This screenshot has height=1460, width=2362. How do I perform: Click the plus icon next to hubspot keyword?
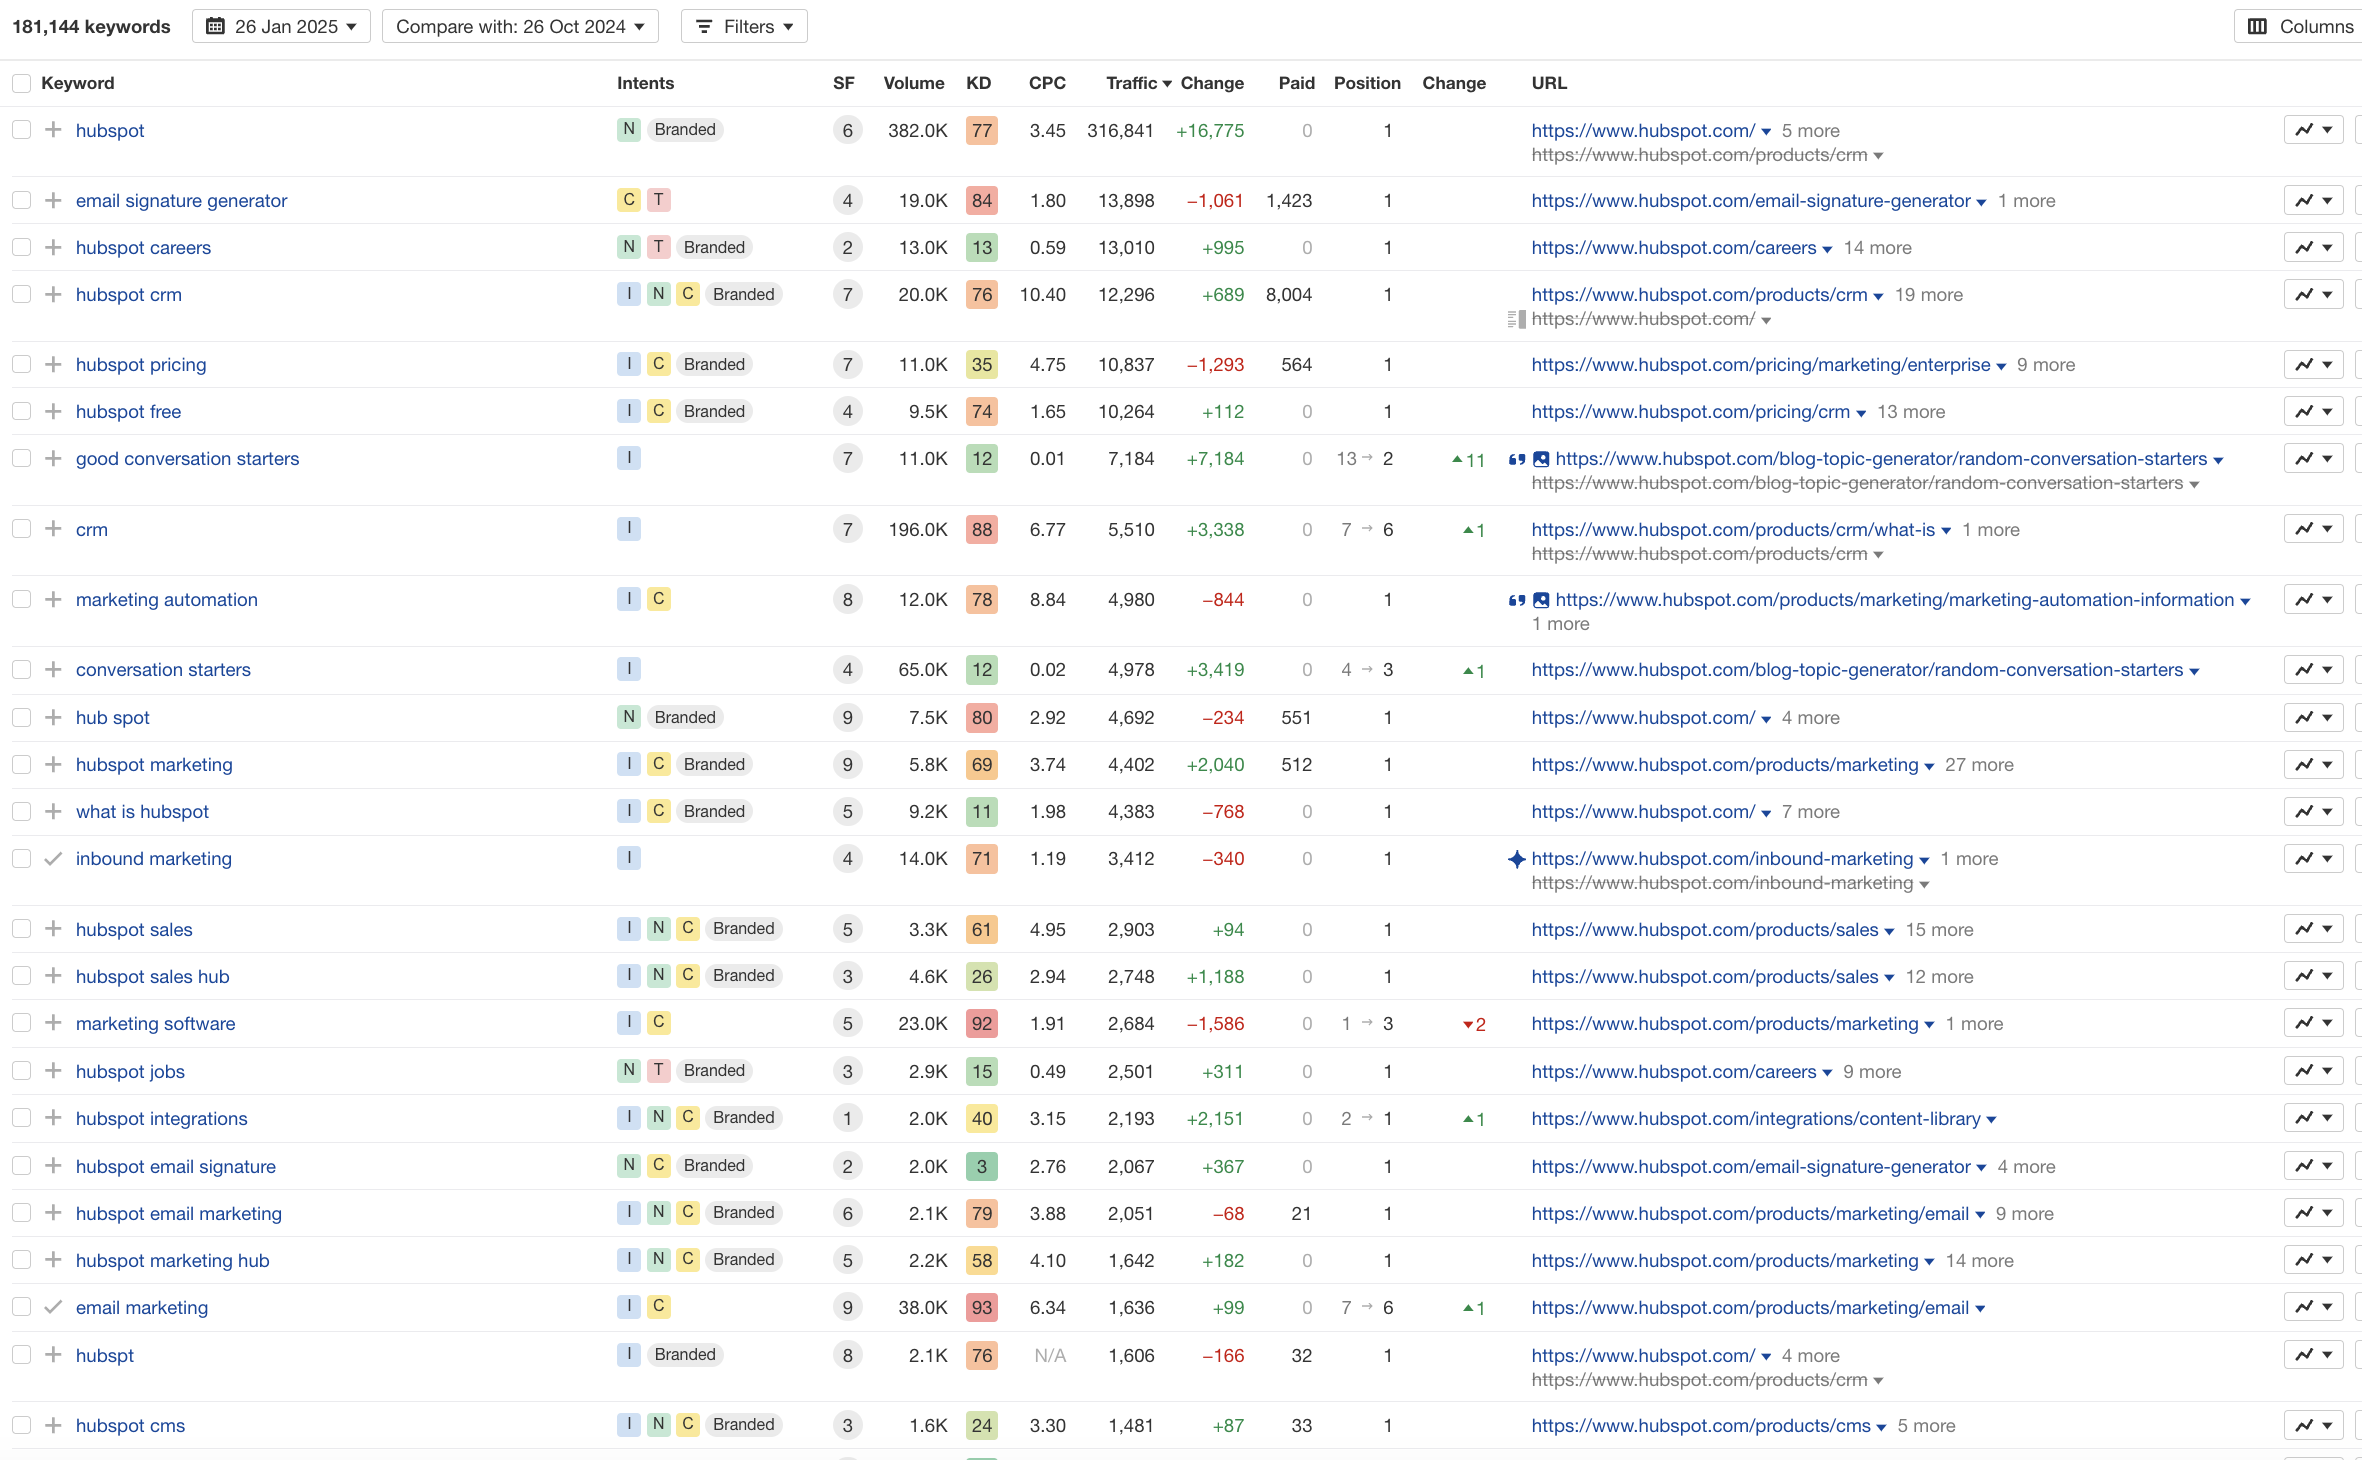[54, 130]
